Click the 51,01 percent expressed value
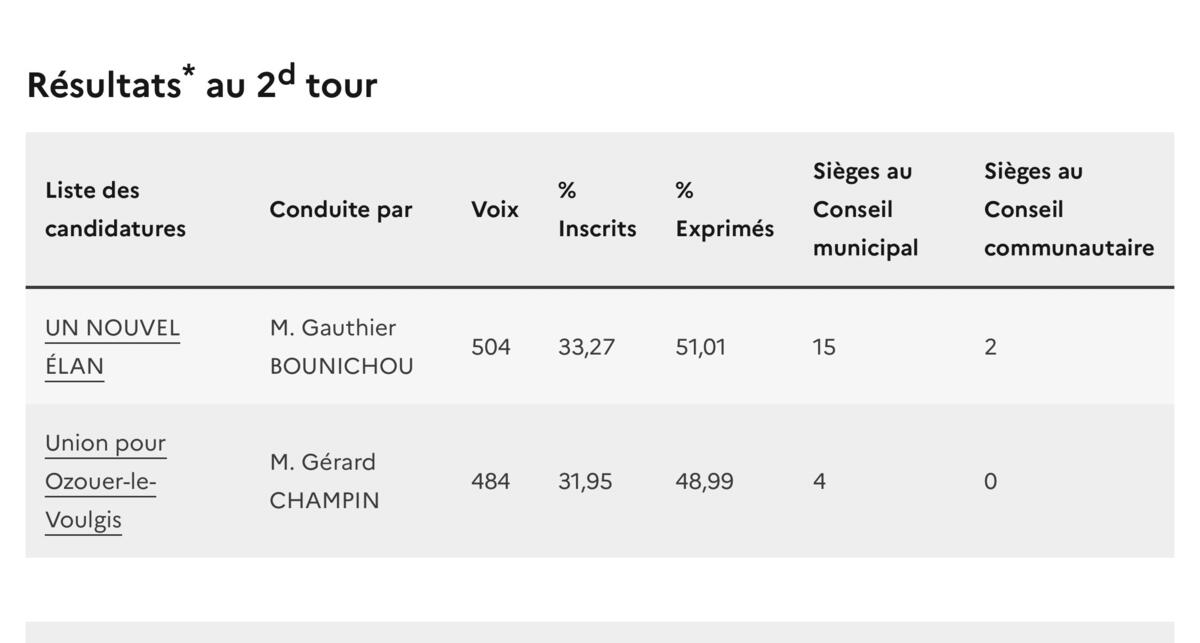This screenshot has height=643, width=1200. (701, 347)
